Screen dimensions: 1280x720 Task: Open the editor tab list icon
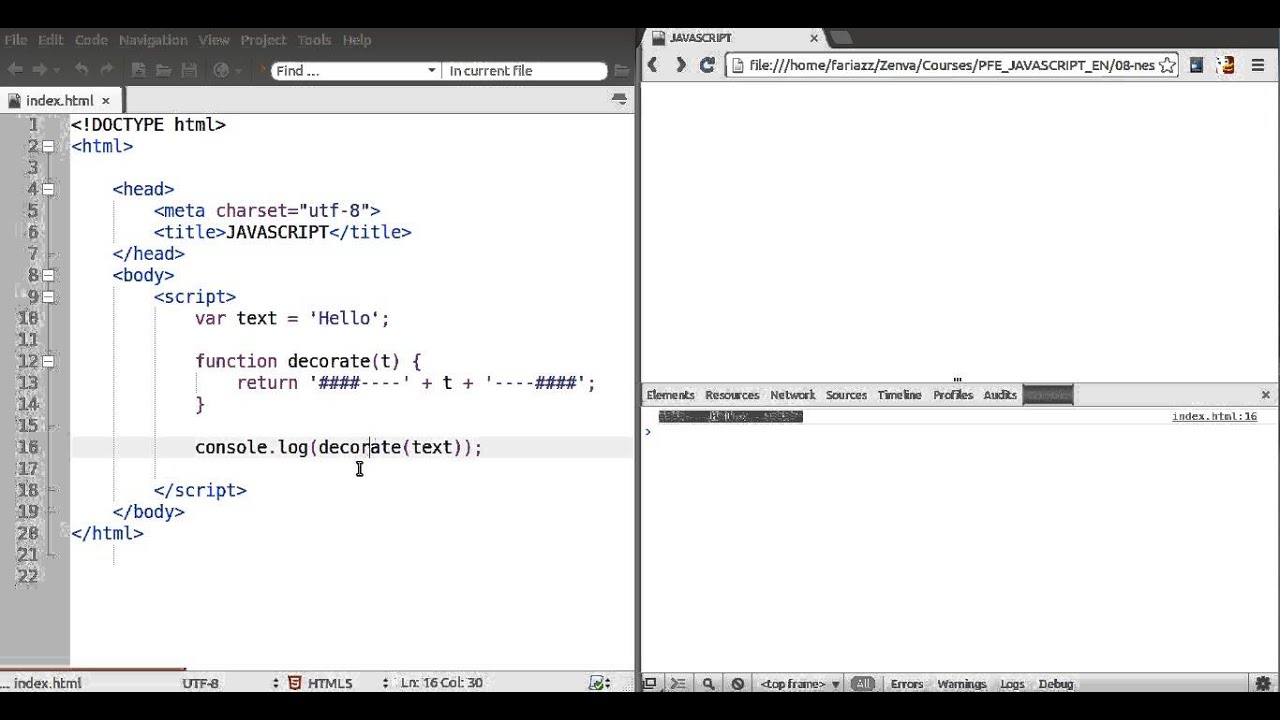(619, 99)
